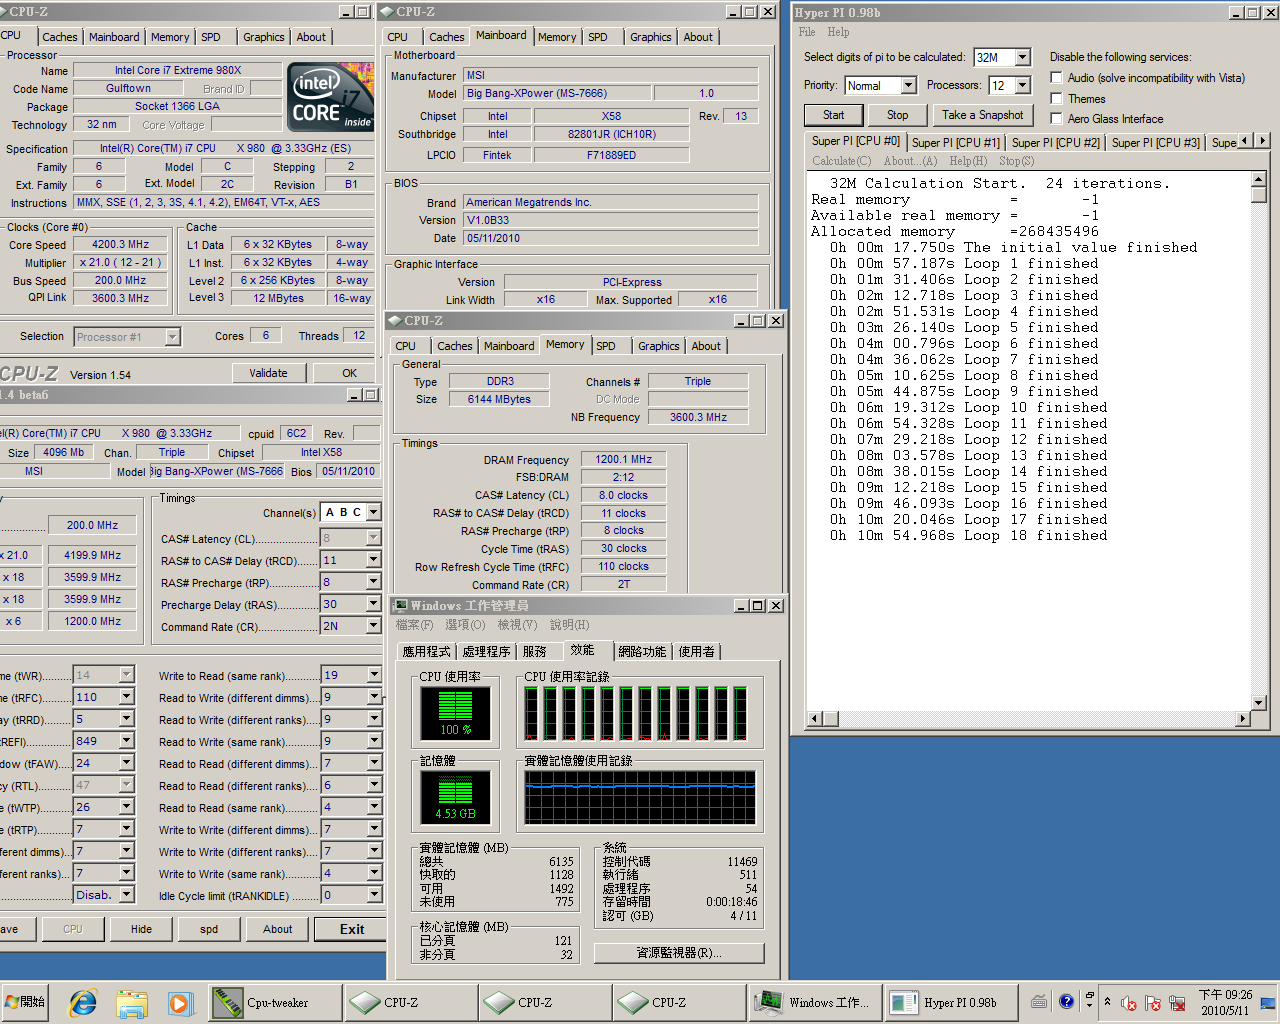This screenshot has width=1280, height=1024.
Task: Click the spd button in Cpu-tweaker
Action: [209, 929]
